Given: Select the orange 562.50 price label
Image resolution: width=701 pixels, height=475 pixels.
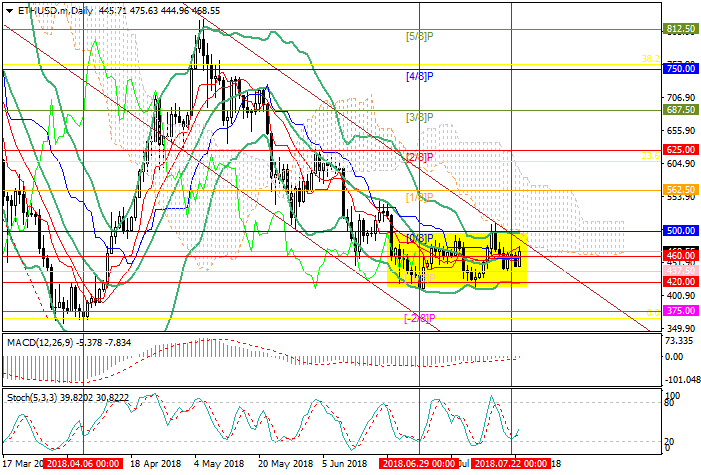Looking at the screenshot, I should tap(680, 190).
